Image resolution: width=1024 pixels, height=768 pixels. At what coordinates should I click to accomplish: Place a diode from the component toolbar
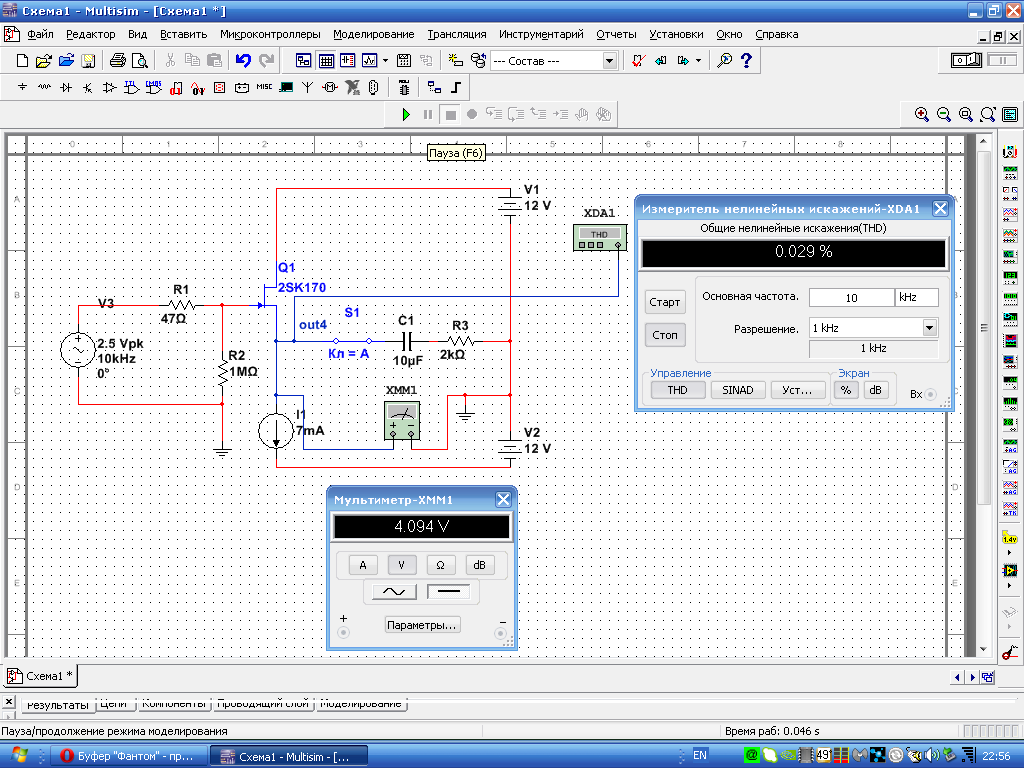coord(66,88)
